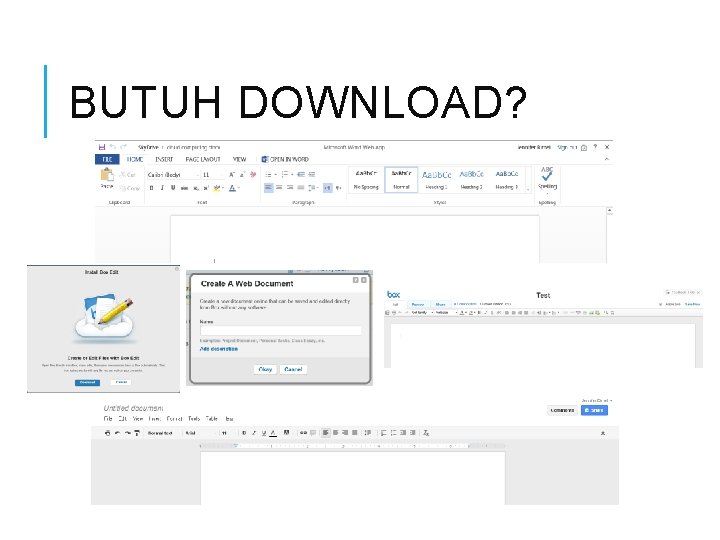Select the No Spacing style
Image resolution: width=720 pixels, height=540 pixels.
click(x=366, y=180)
